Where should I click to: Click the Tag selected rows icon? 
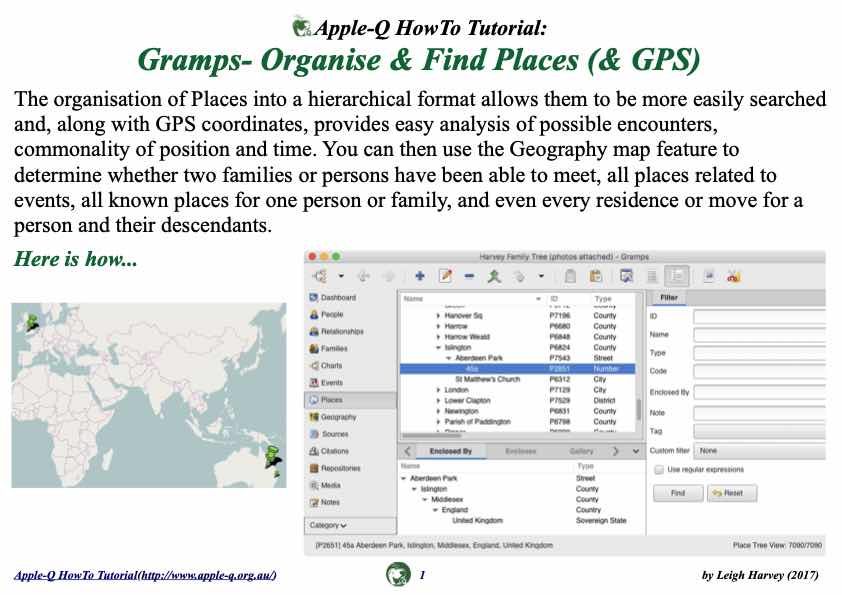click(x=519, y=276)
